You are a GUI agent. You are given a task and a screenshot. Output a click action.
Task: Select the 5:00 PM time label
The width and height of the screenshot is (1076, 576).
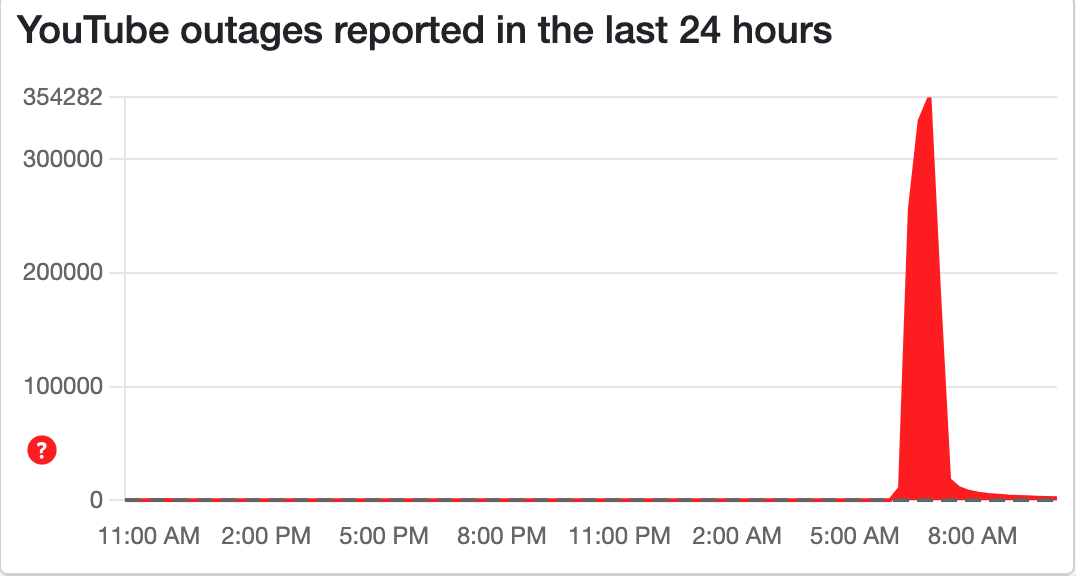tap(383, 537)
